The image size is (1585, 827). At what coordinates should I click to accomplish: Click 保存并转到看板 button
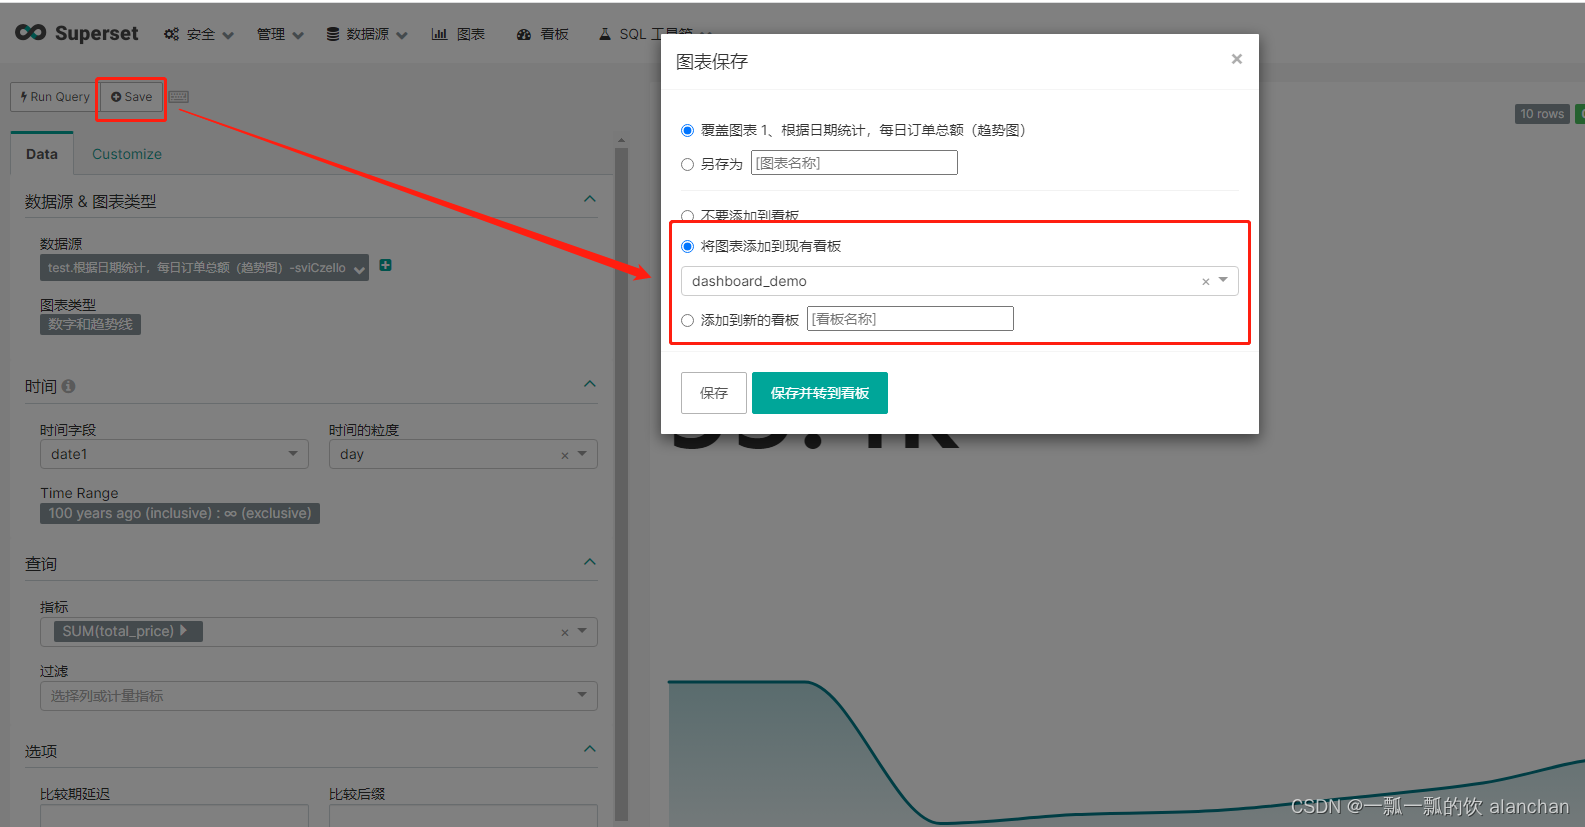pyautogui.click(x=820, y=393)
